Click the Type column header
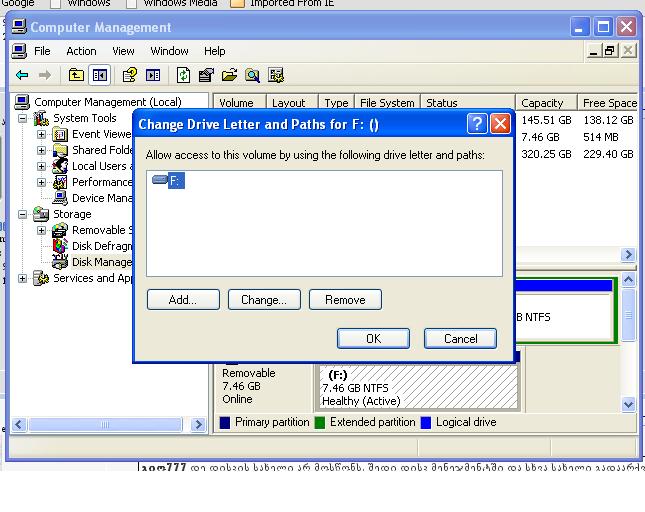Viewport: 645px width, 512px height. [x=336, y=102]
